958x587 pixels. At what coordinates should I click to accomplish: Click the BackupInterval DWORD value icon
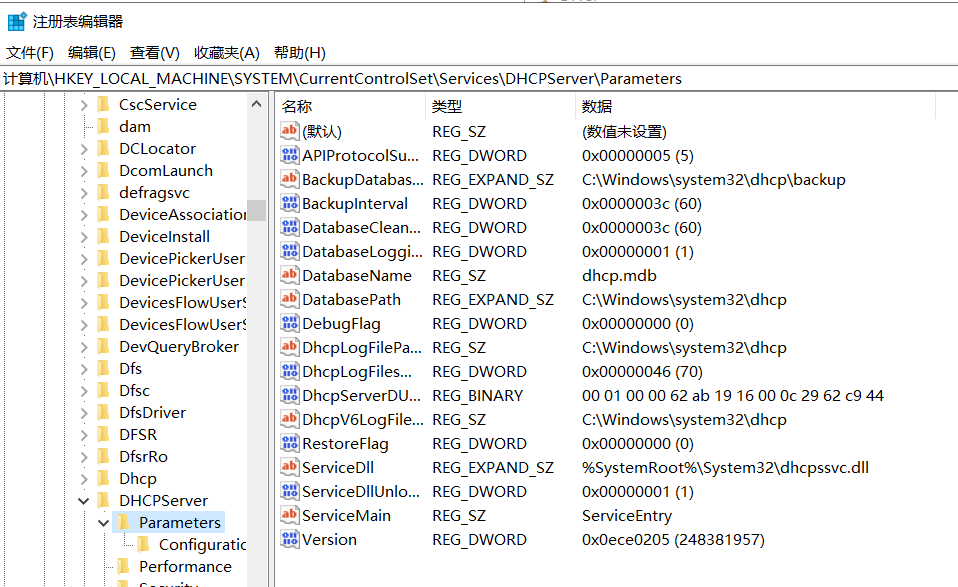tap(290, 203)
